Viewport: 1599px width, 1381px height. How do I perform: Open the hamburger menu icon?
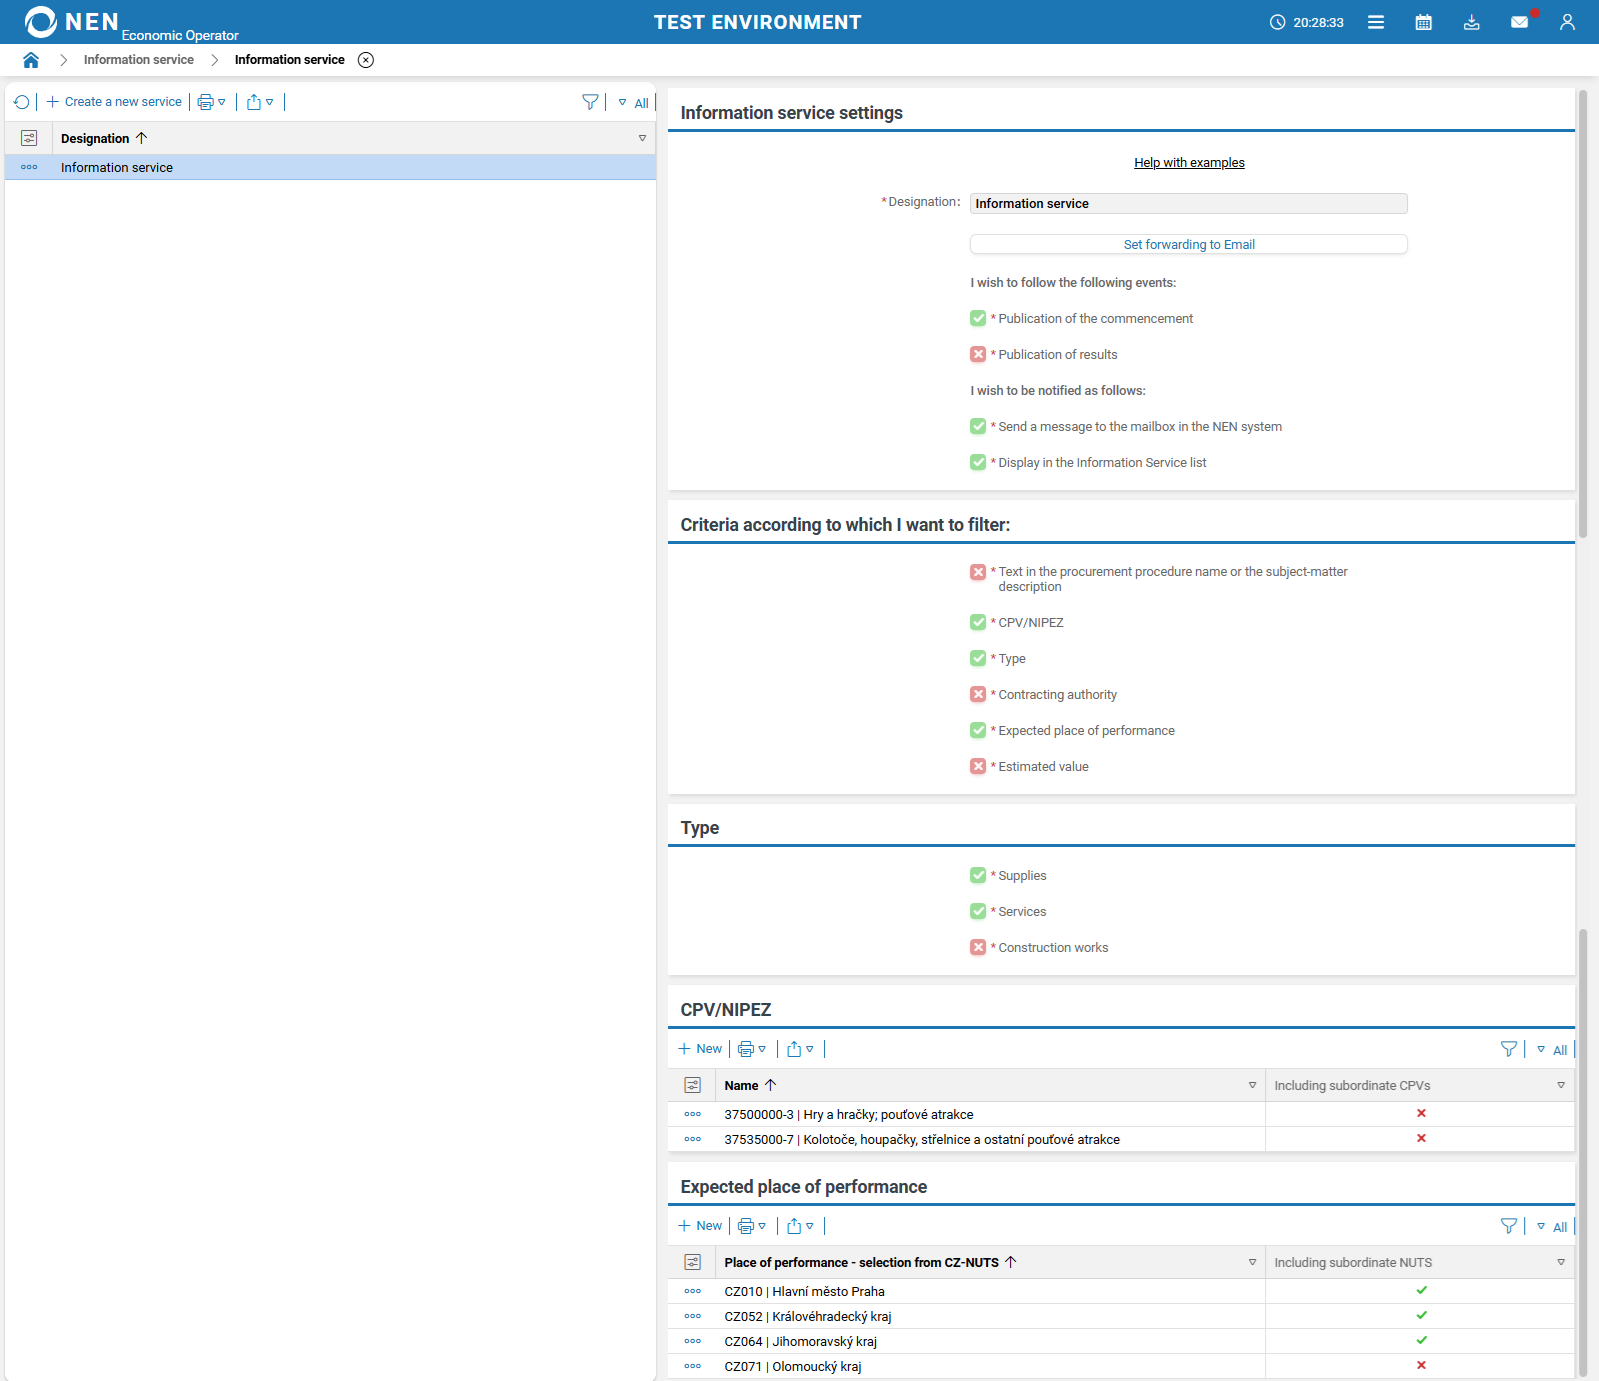click(1376, 22)
